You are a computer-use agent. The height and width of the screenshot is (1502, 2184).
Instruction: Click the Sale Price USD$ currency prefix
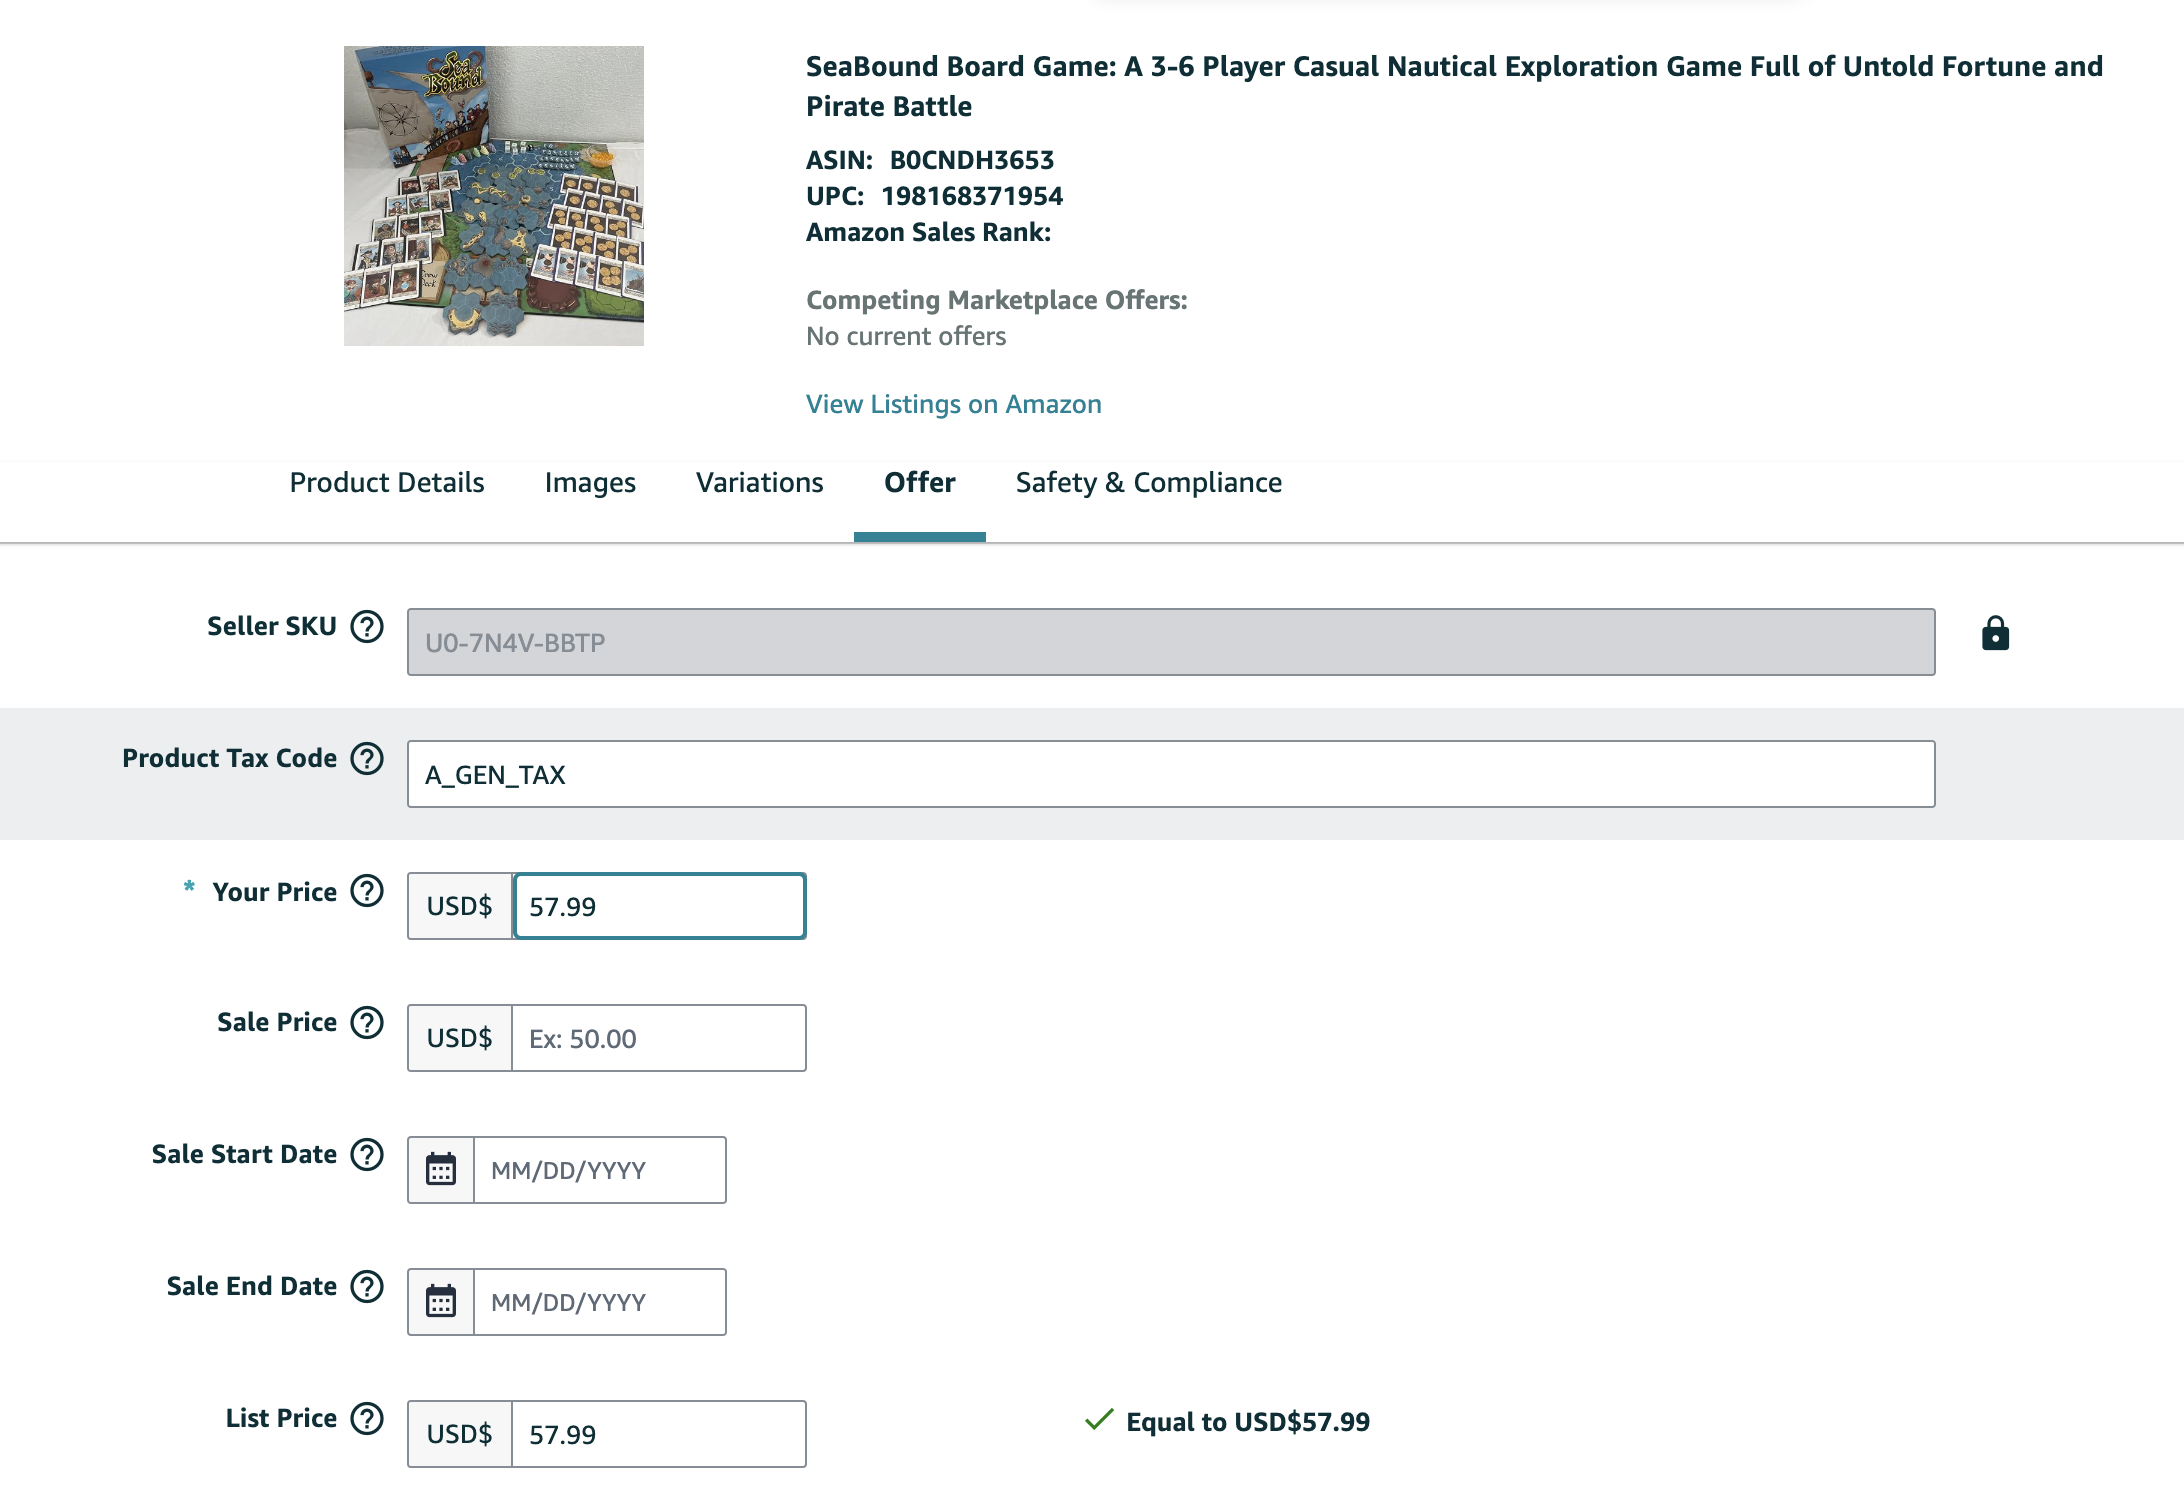click(460, 1038)
